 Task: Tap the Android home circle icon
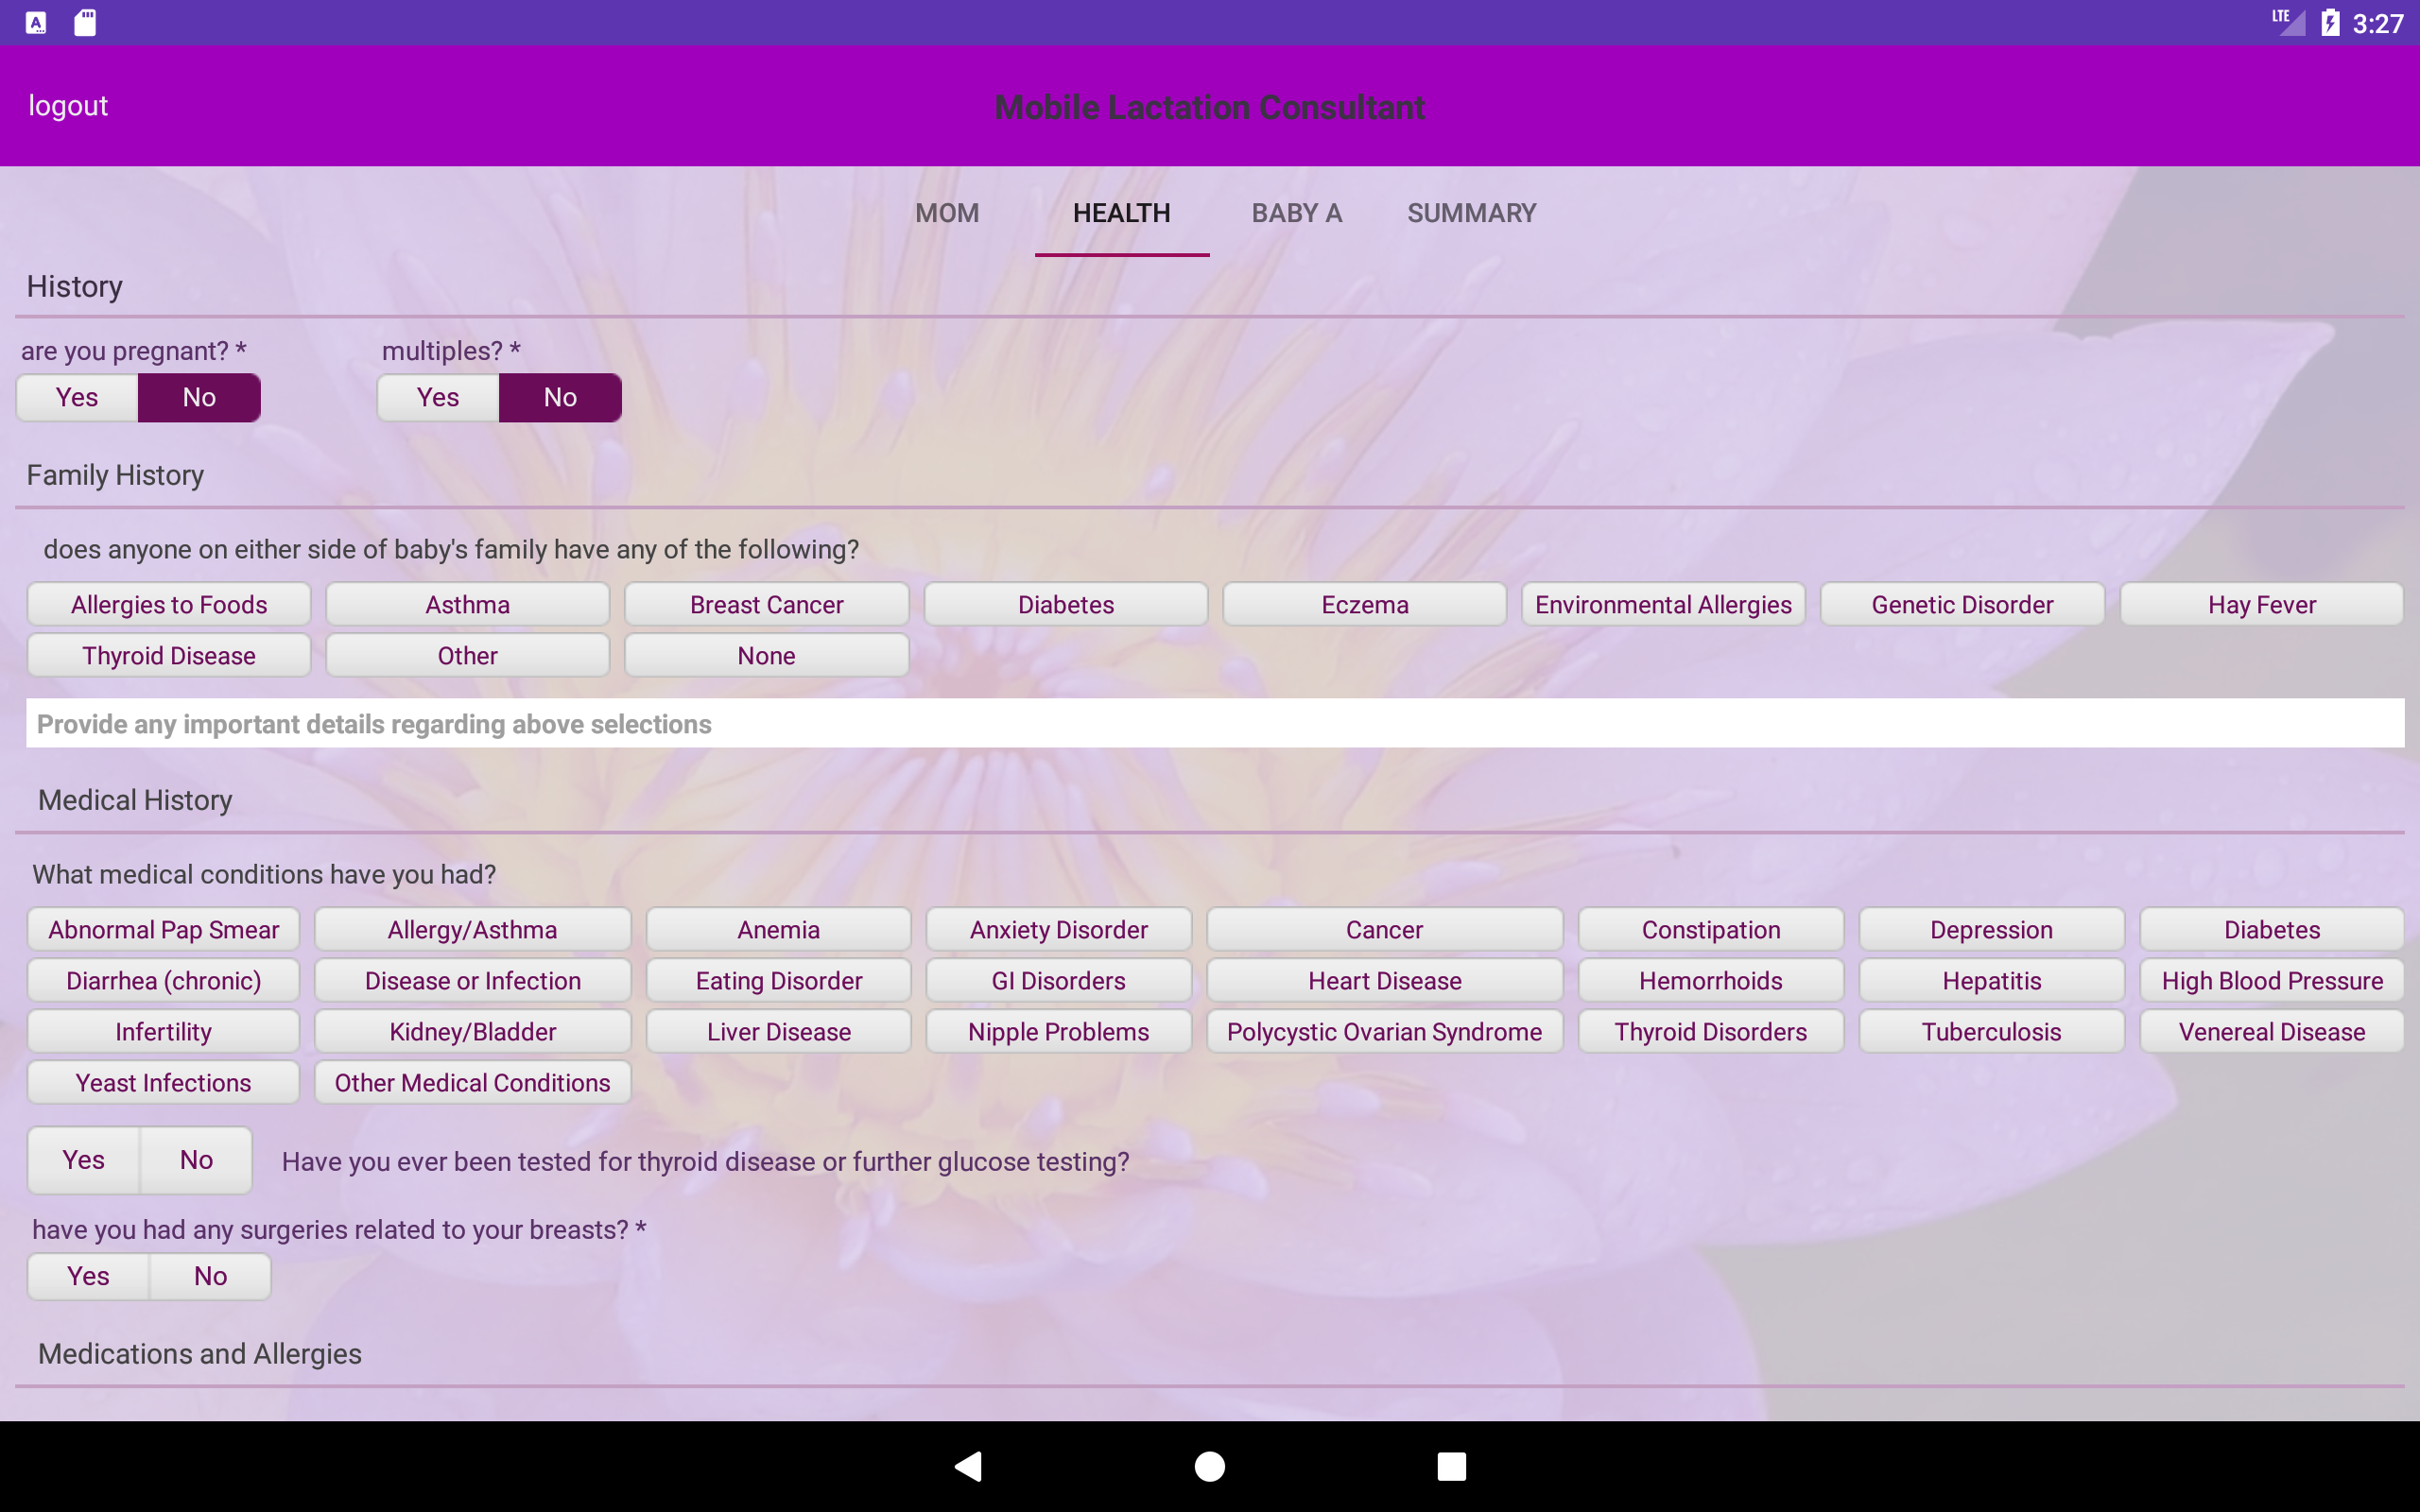click(1210, 1466)
